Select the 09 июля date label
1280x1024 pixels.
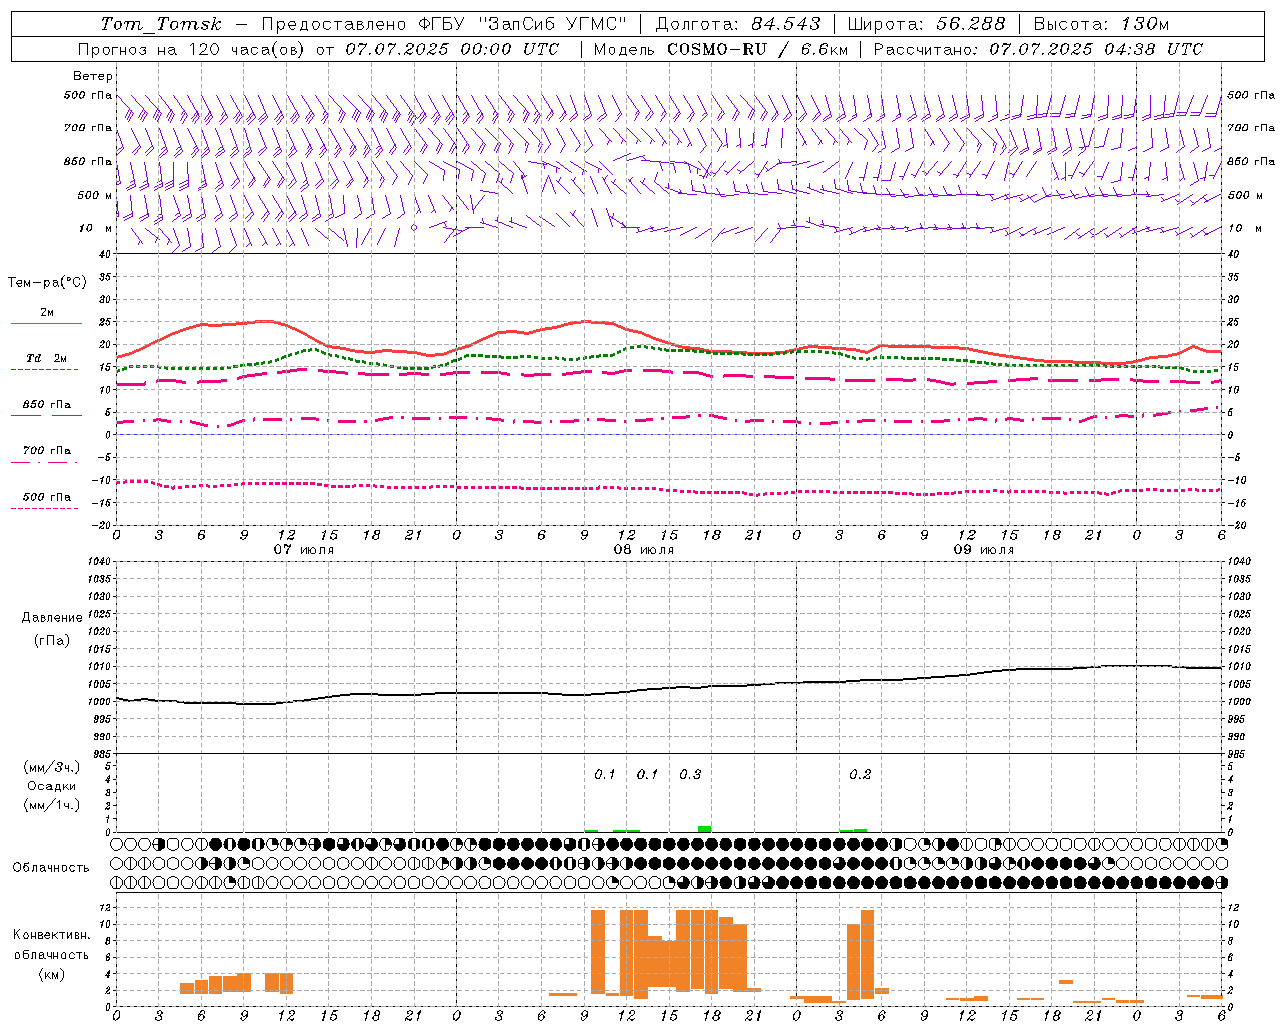pyautogui.click(x=984, y=550)
